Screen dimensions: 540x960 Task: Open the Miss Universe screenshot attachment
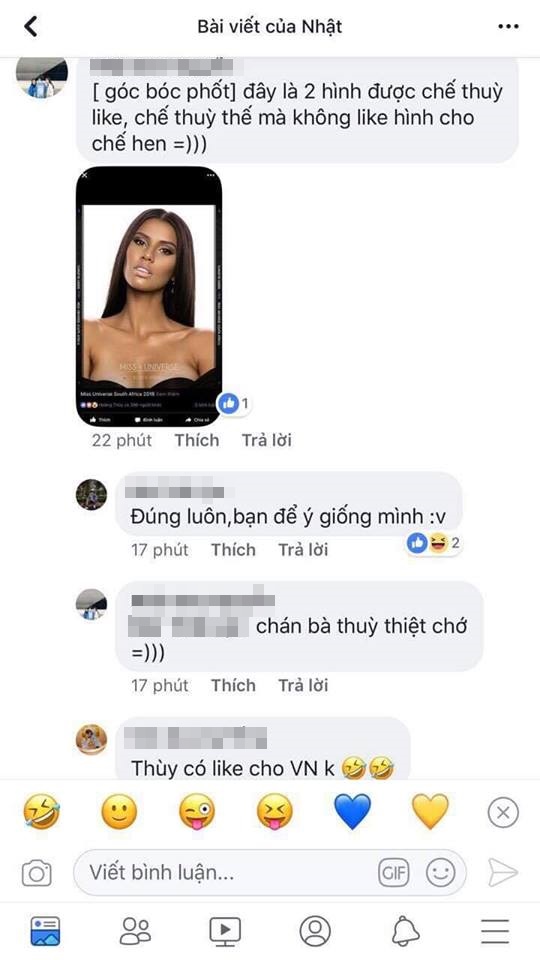click(149, 296)
